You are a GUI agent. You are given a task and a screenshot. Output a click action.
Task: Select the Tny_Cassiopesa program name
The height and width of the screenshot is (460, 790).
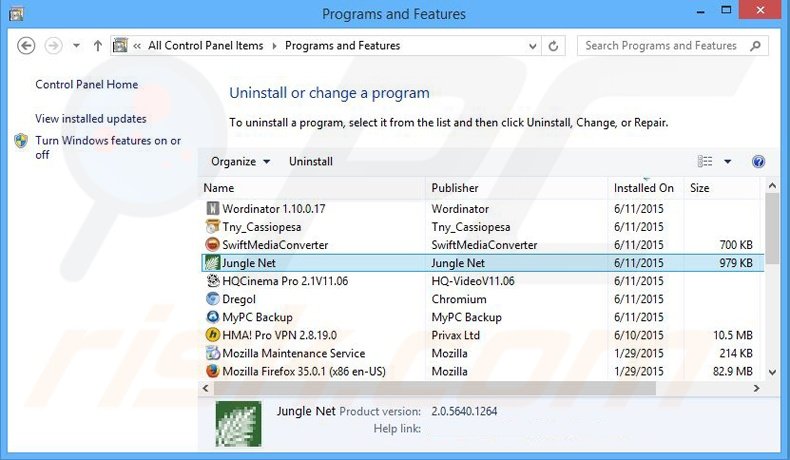pyautogui.click(x=261, y=227)
